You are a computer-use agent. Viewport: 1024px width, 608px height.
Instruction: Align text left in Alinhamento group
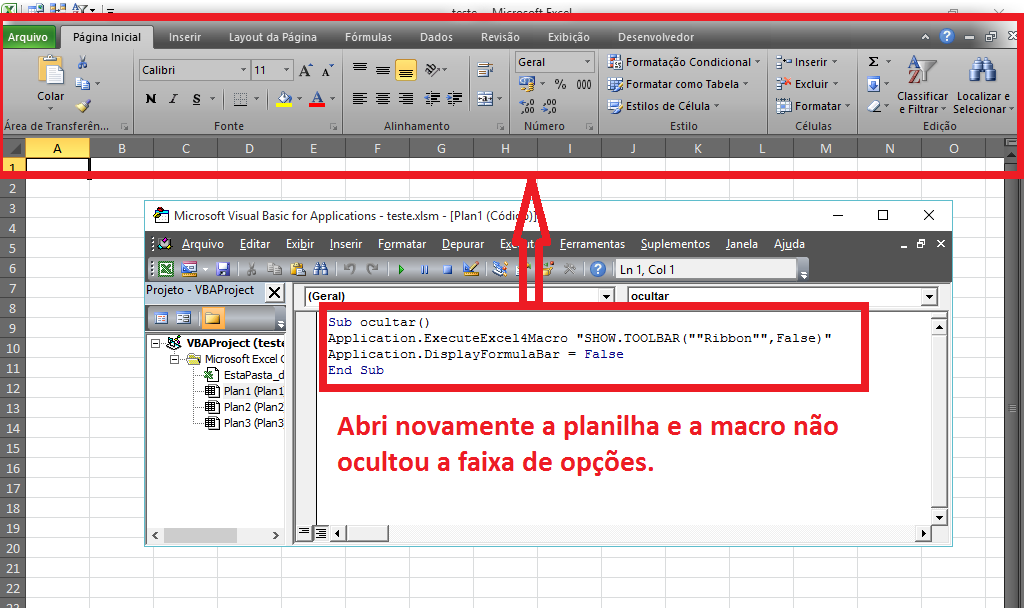(x=360, y=99)
